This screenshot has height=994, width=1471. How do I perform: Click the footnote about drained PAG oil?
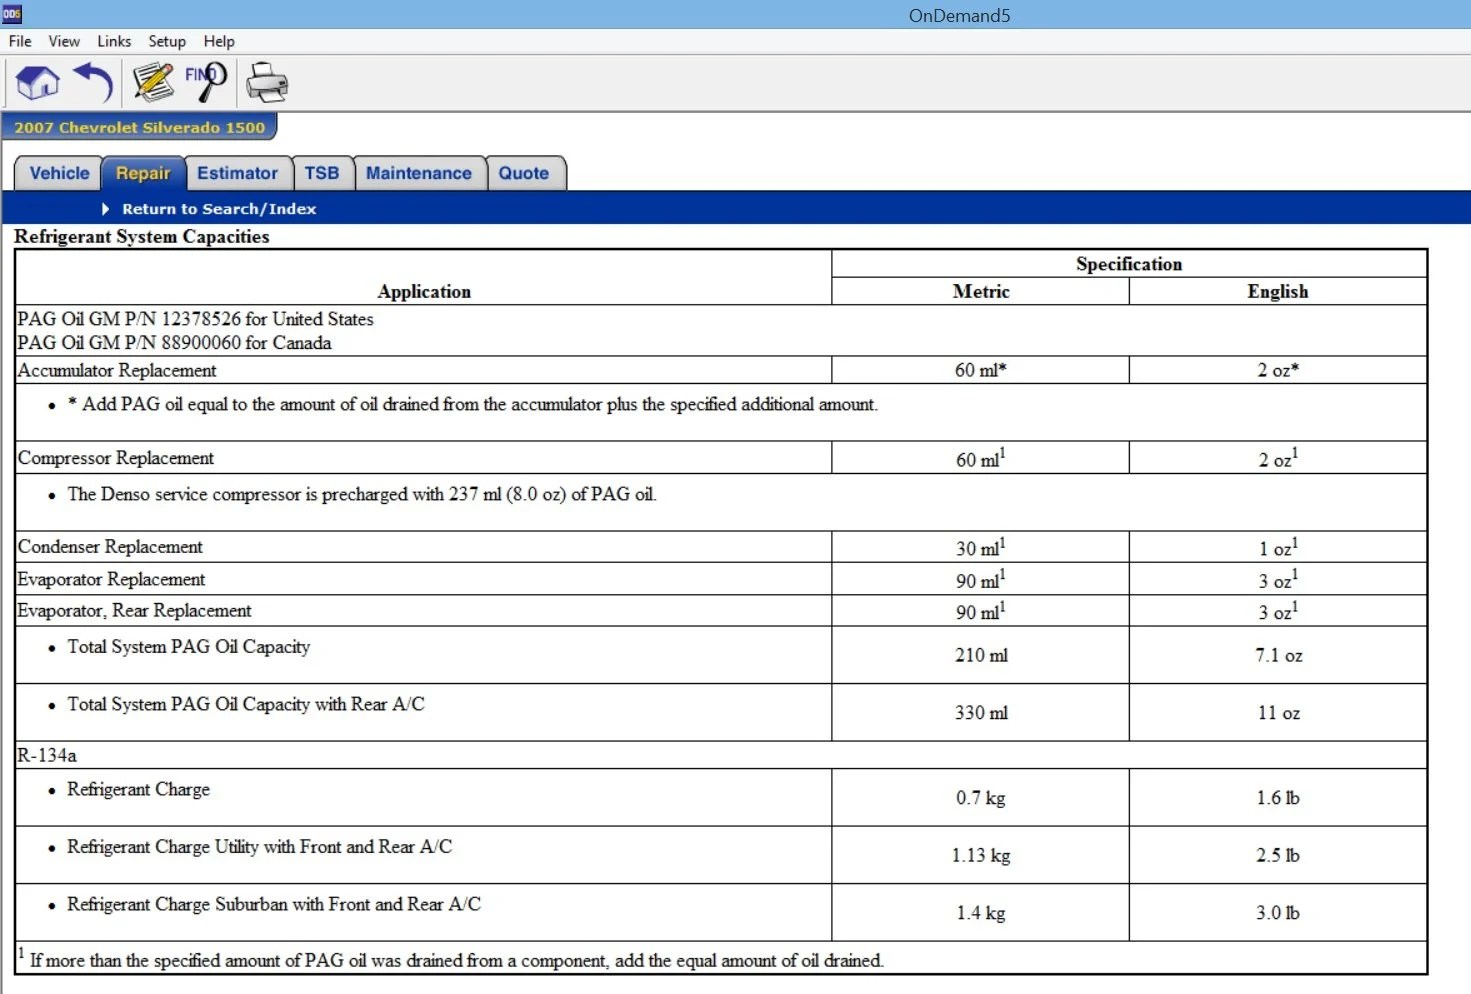point(451,960)
